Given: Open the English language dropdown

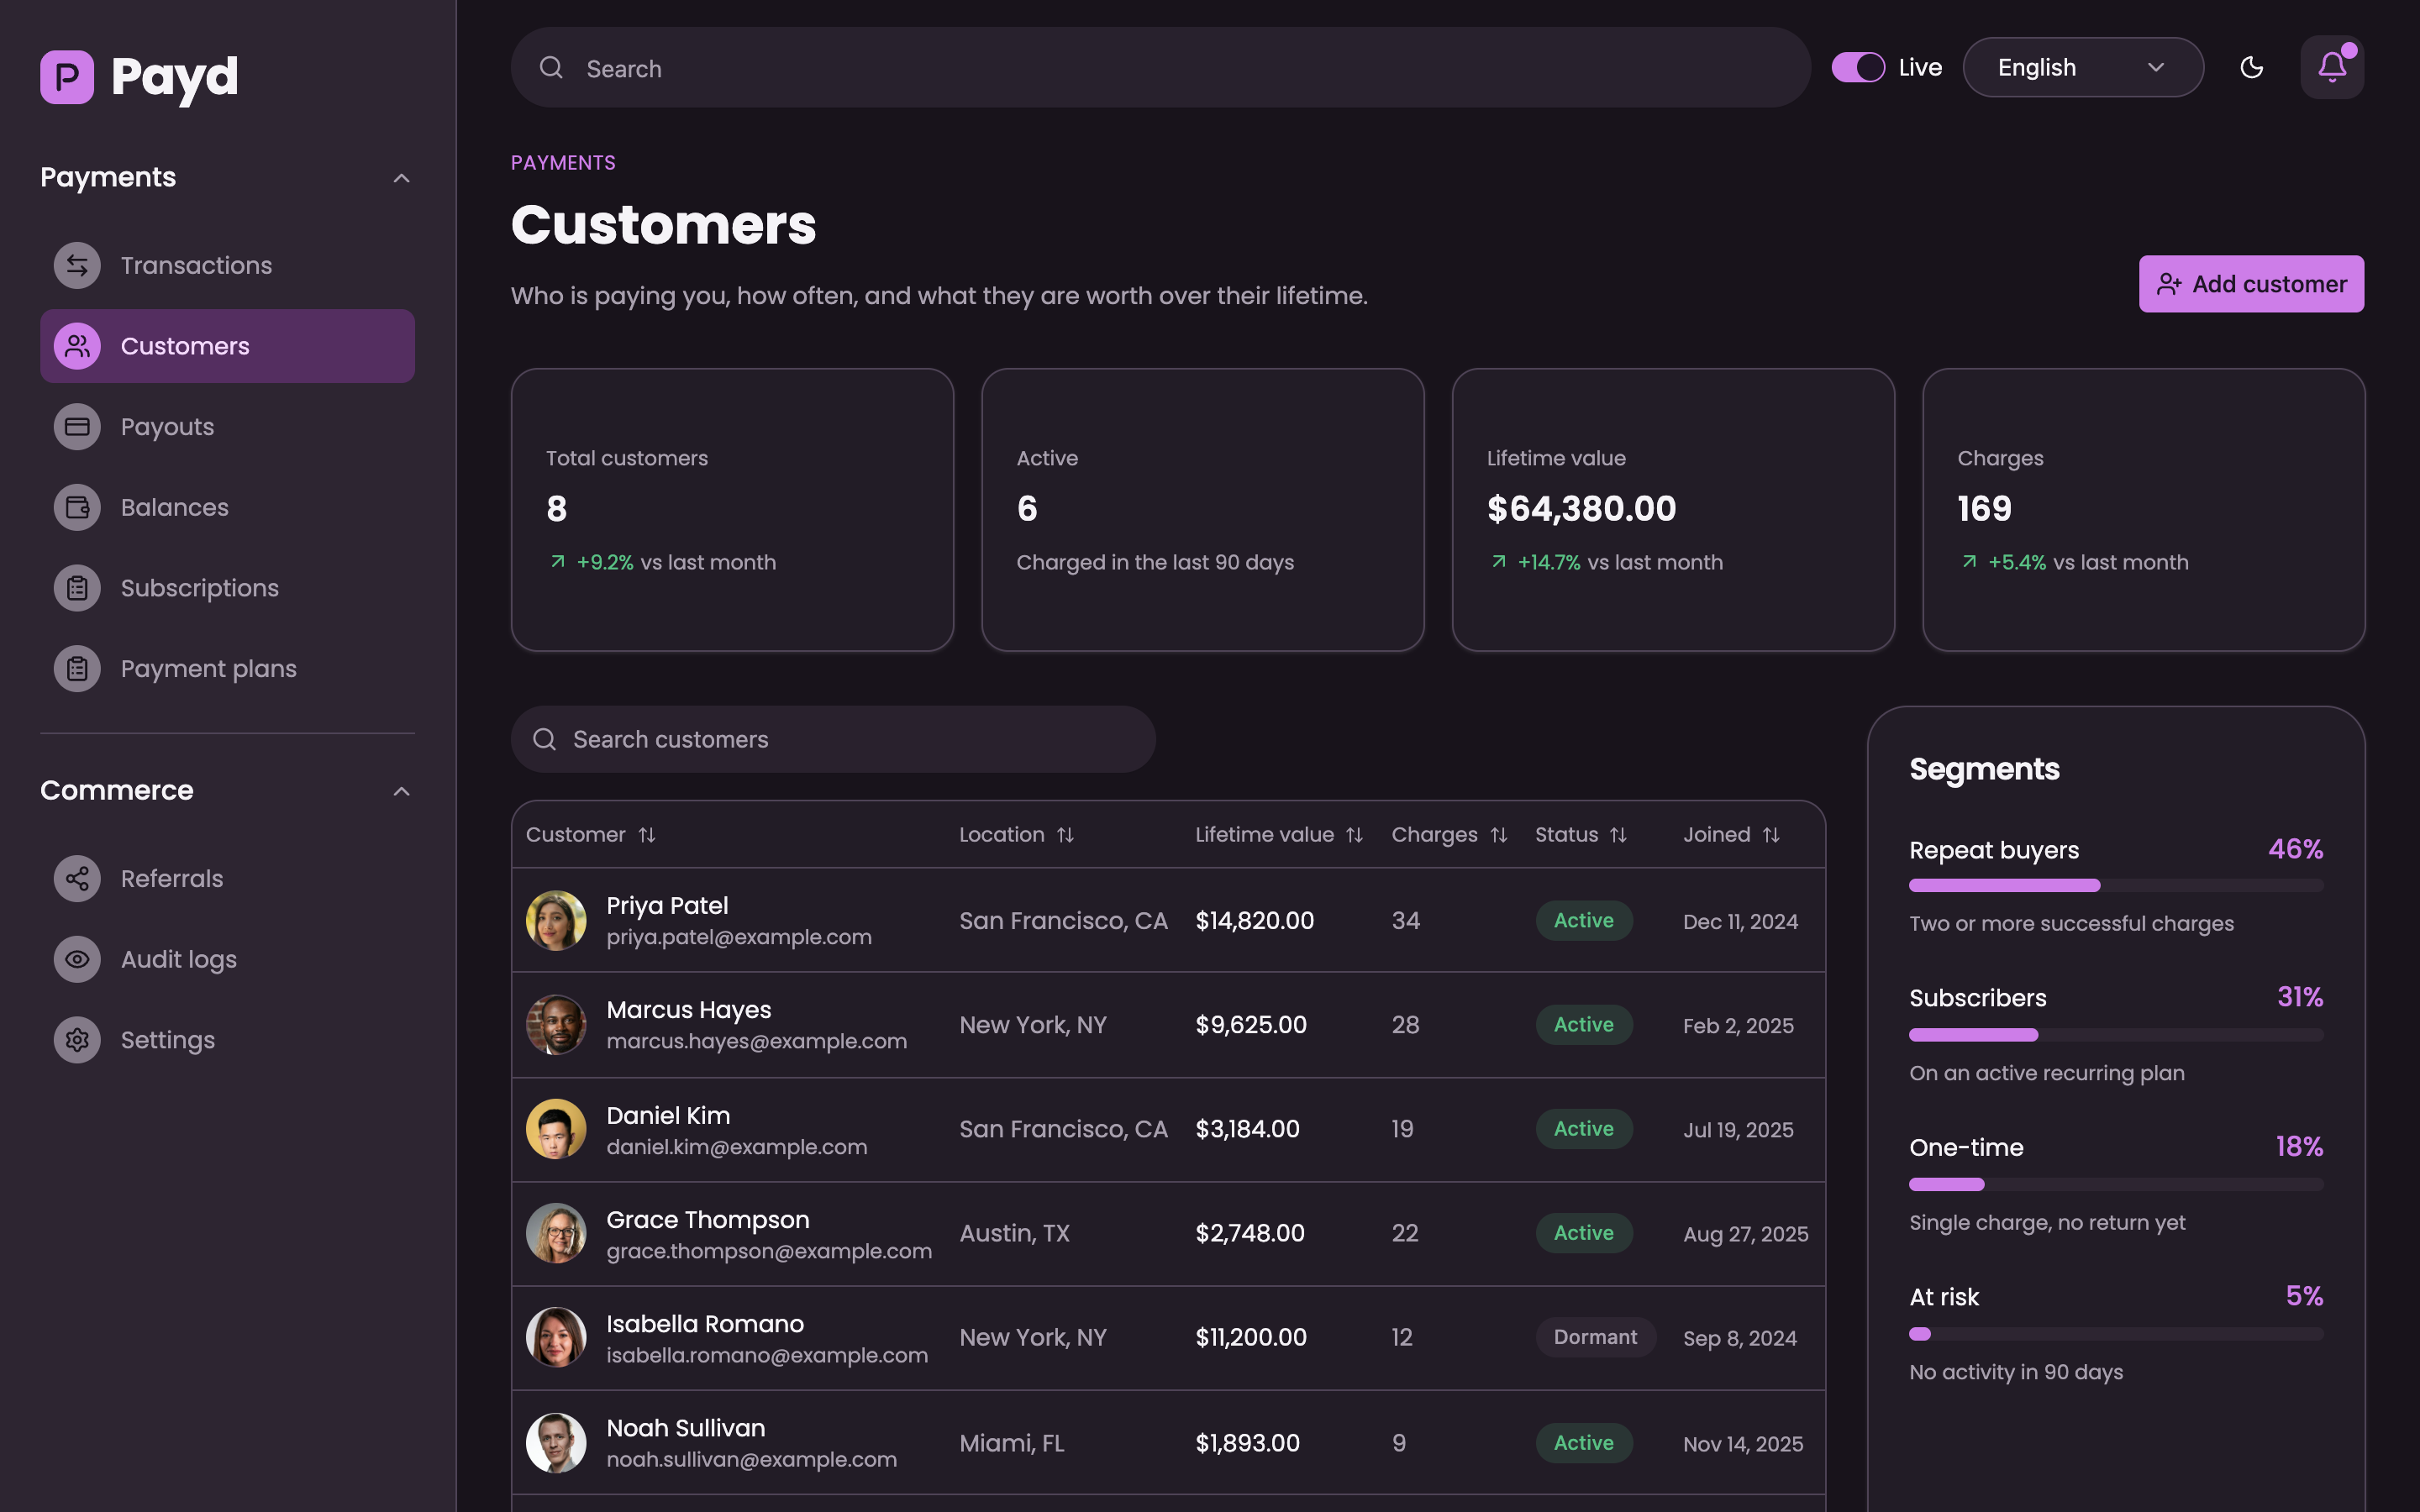Looking at the screenshot, I should point(2083,67).
